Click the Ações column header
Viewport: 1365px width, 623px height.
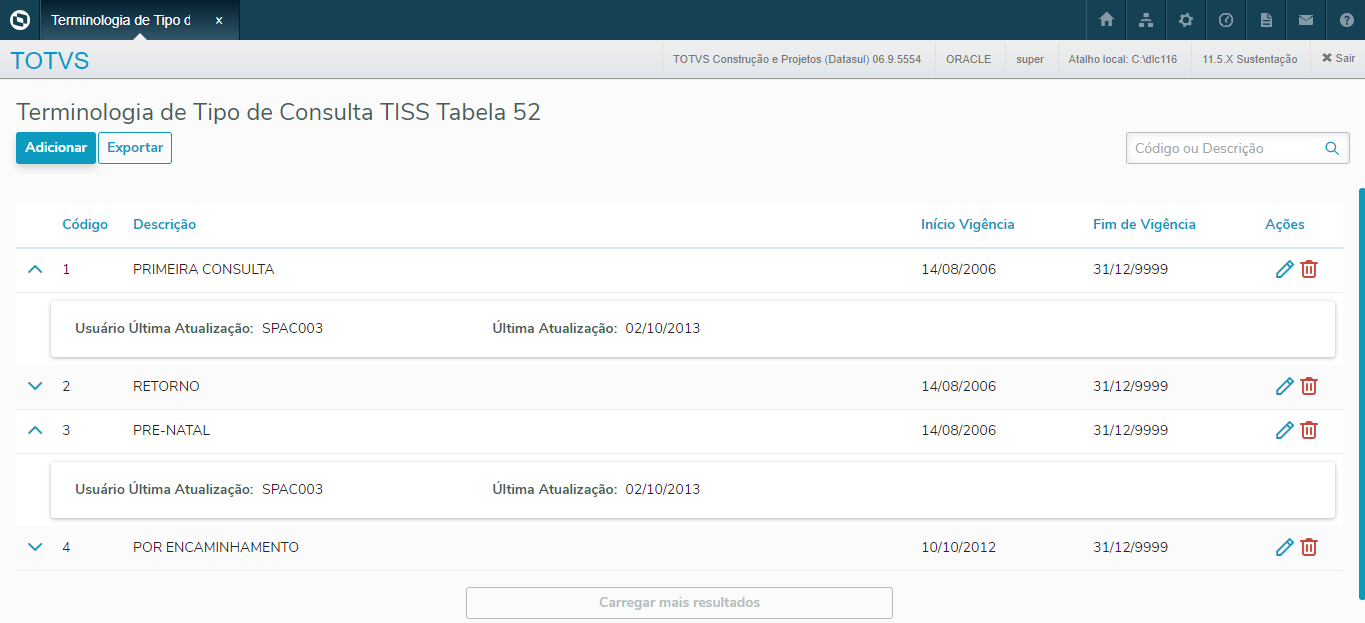1285,224
